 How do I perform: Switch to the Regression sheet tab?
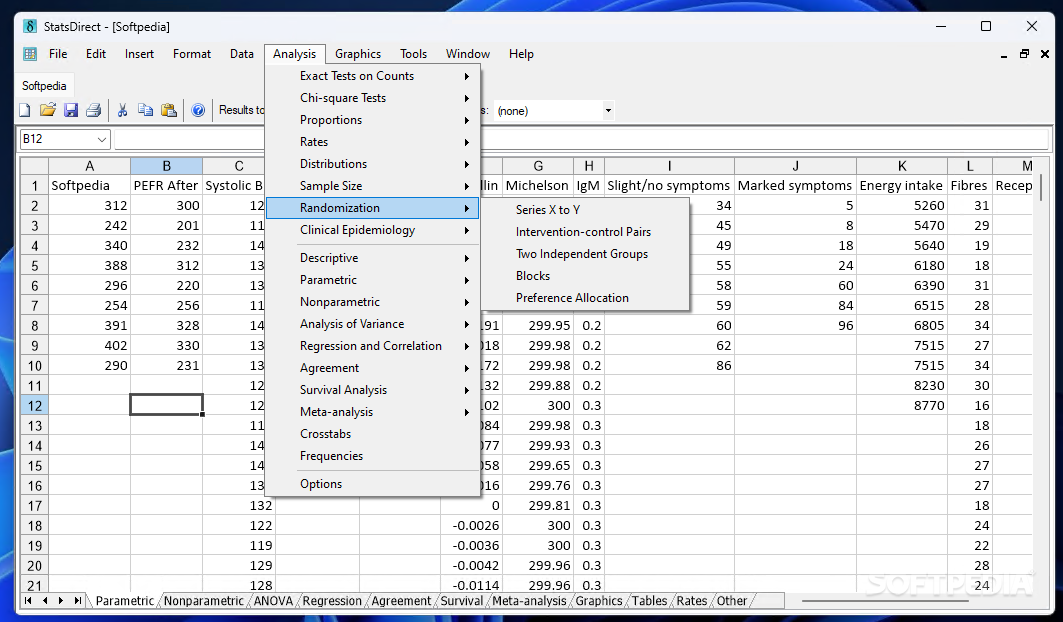332,601
